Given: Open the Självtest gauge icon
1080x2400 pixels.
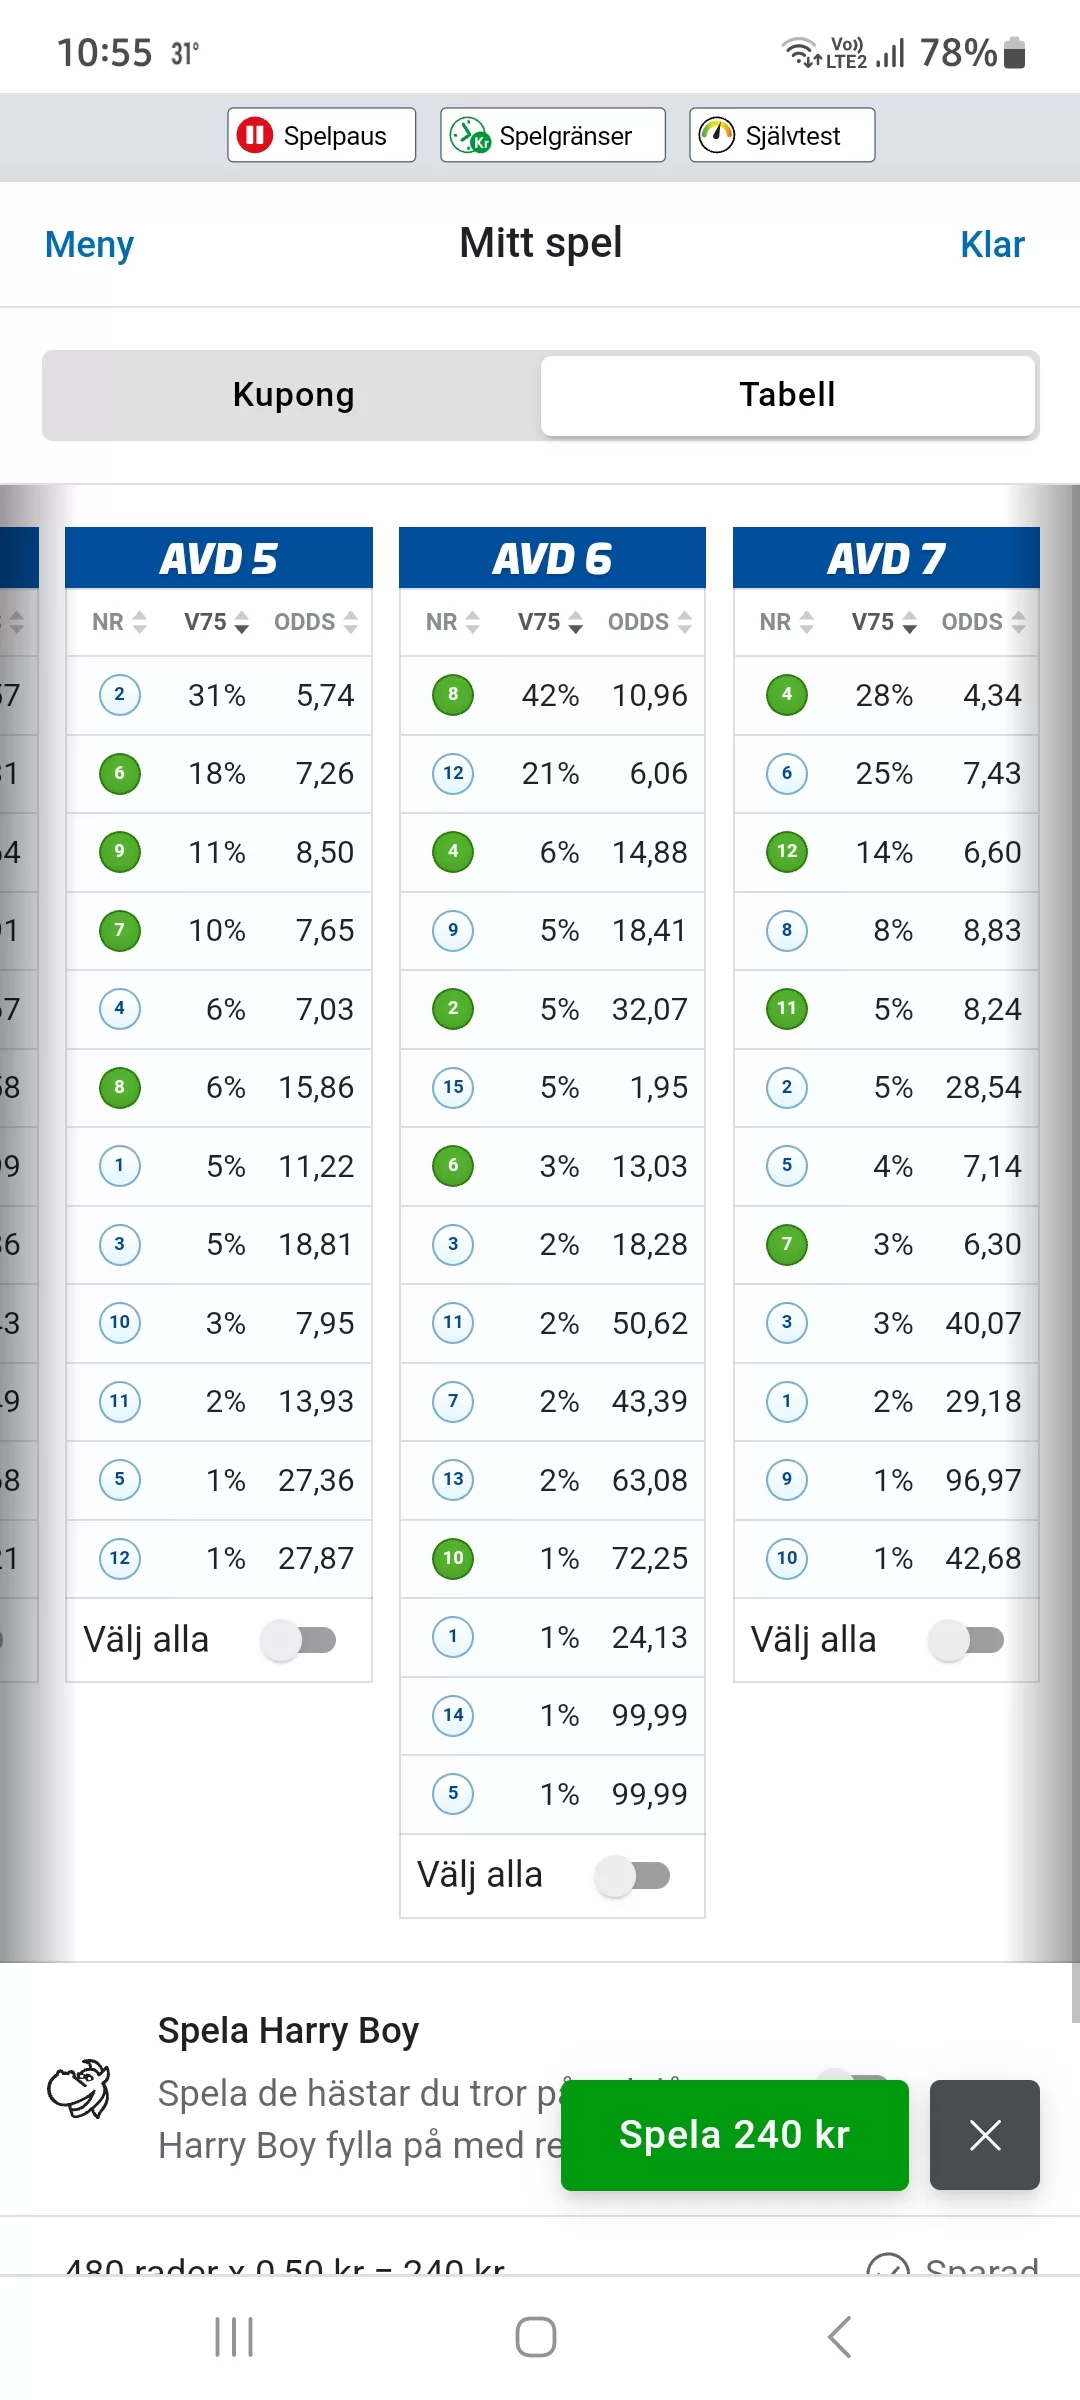Looking at the screenshot, I should tap(716, 135).
